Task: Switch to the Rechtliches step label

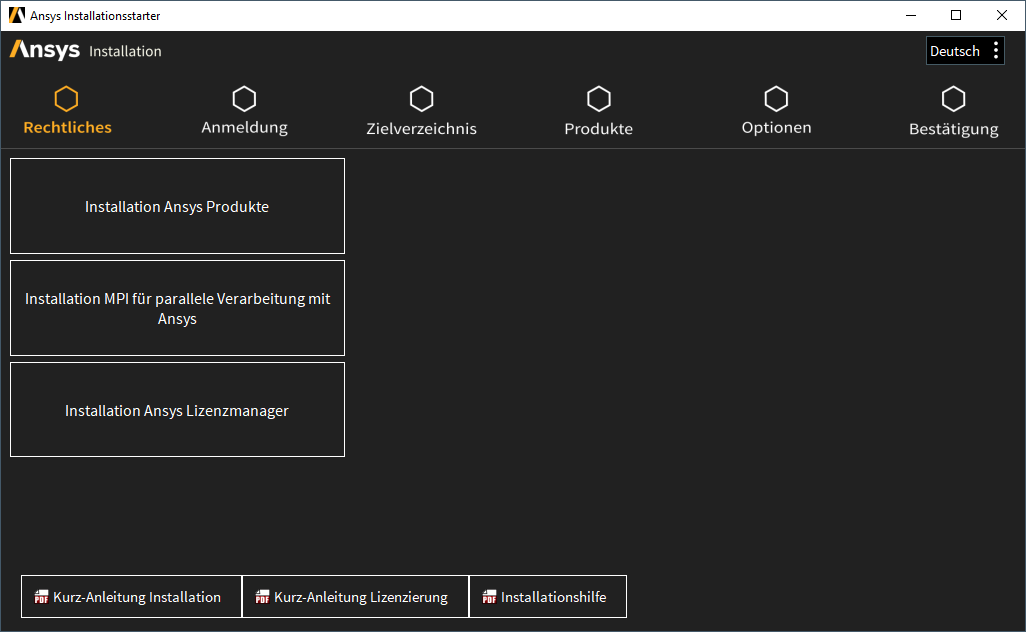Action: (67, 128)
